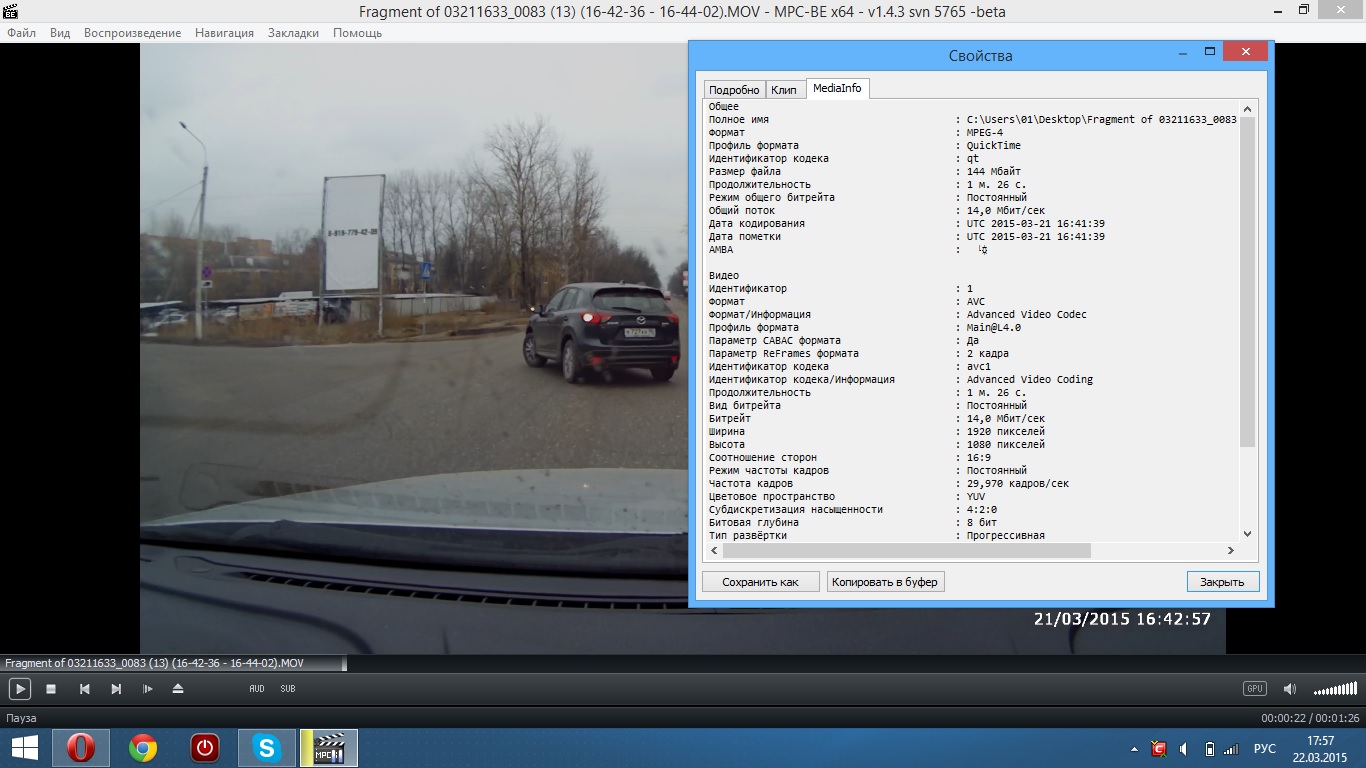Click the eject/open file icon

tap(178, 689)
